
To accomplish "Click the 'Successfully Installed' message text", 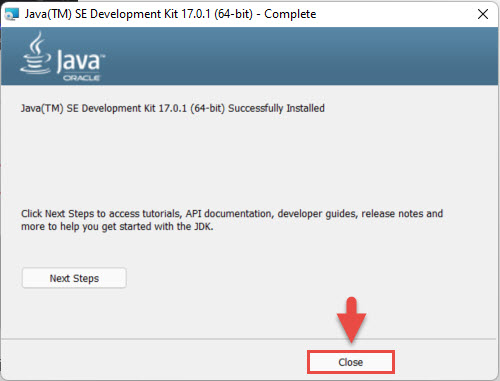I will click(276, 108).
